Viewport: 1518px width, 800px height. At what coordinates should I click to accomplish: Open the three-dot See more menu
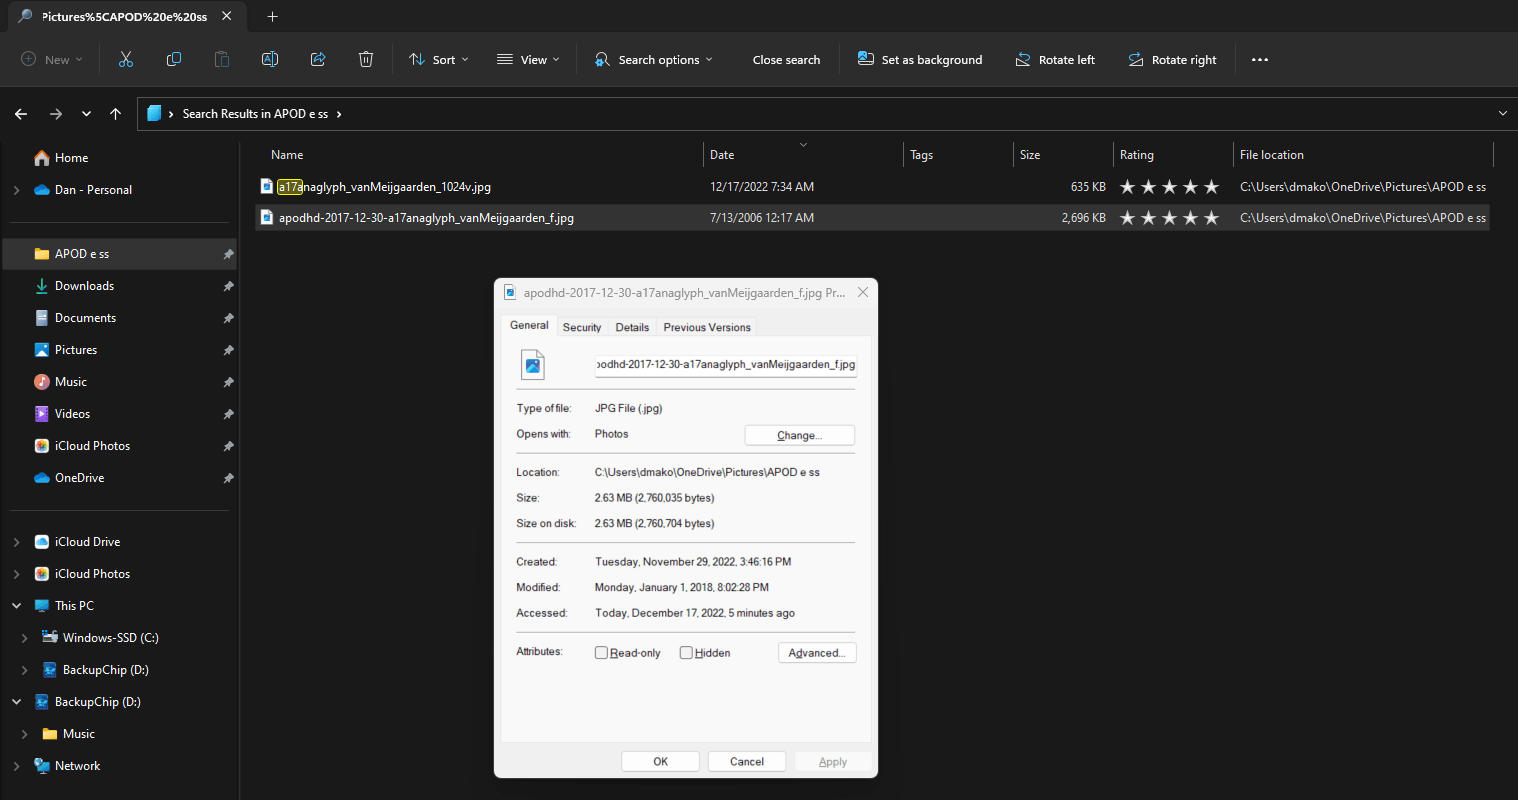[x=1260, y=60]
